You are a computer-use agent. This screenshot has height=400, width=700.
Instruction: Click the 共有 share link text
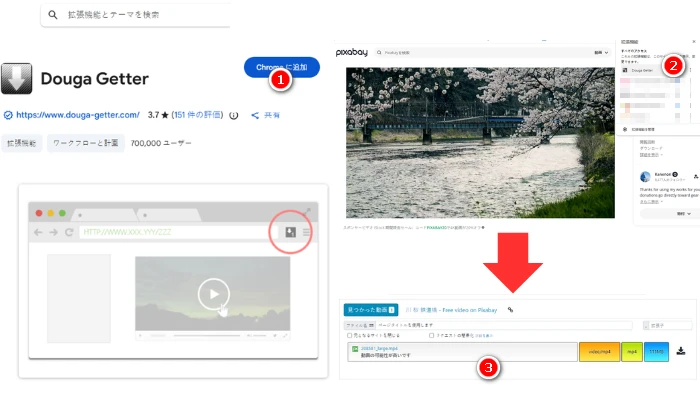[x=272, y=115]
